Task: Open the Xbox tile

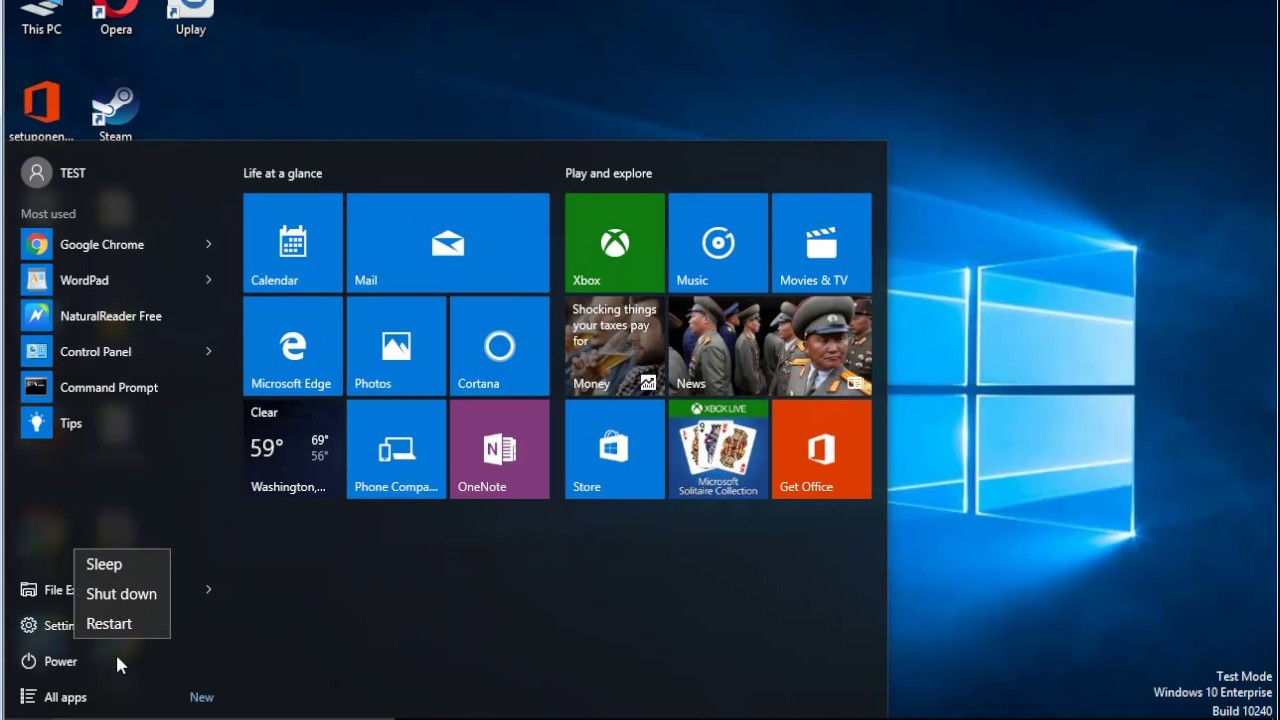Action: coord(615,243)
